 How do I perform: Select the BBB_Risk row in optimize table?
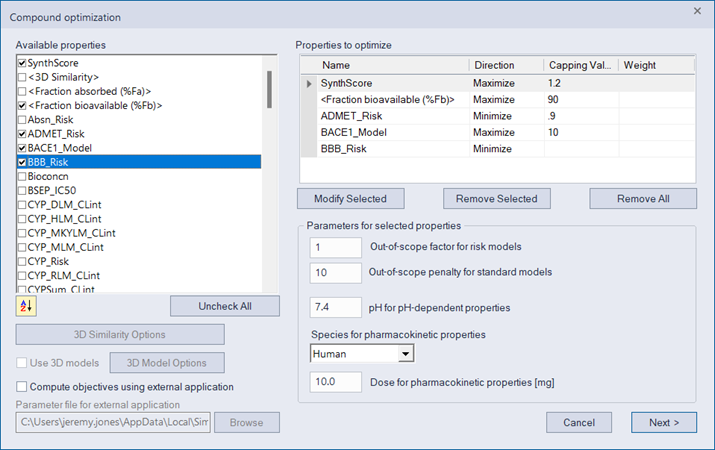(498, 149)
